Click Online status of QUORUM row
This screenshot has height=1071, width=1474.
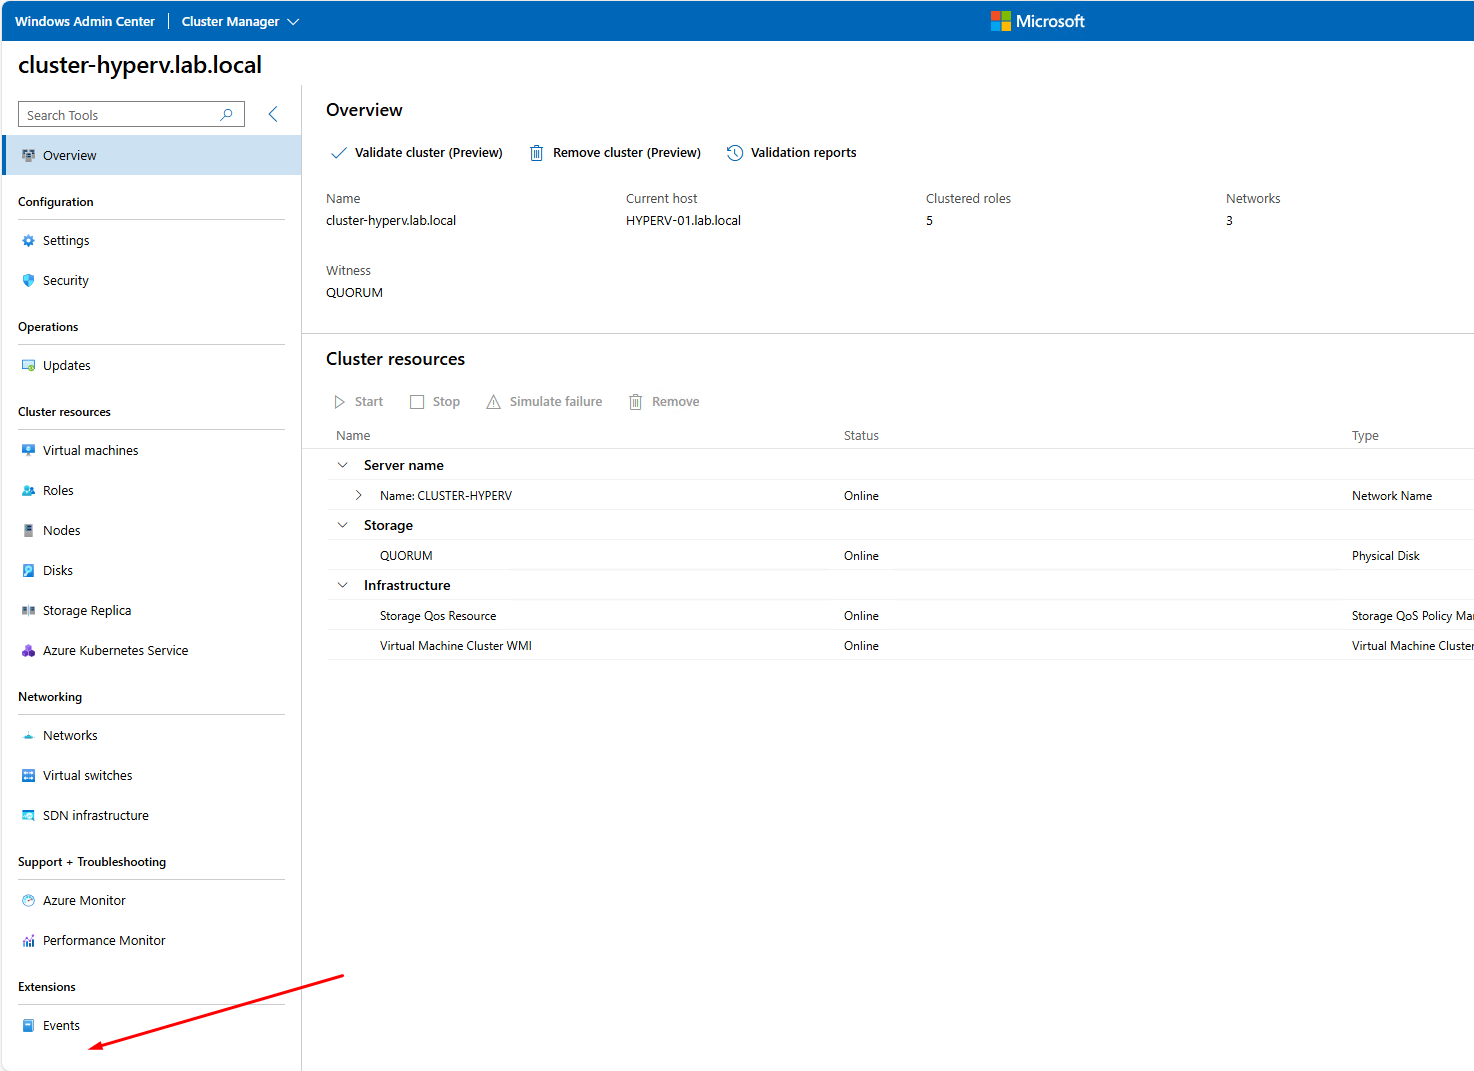click(x=861, y=556)
